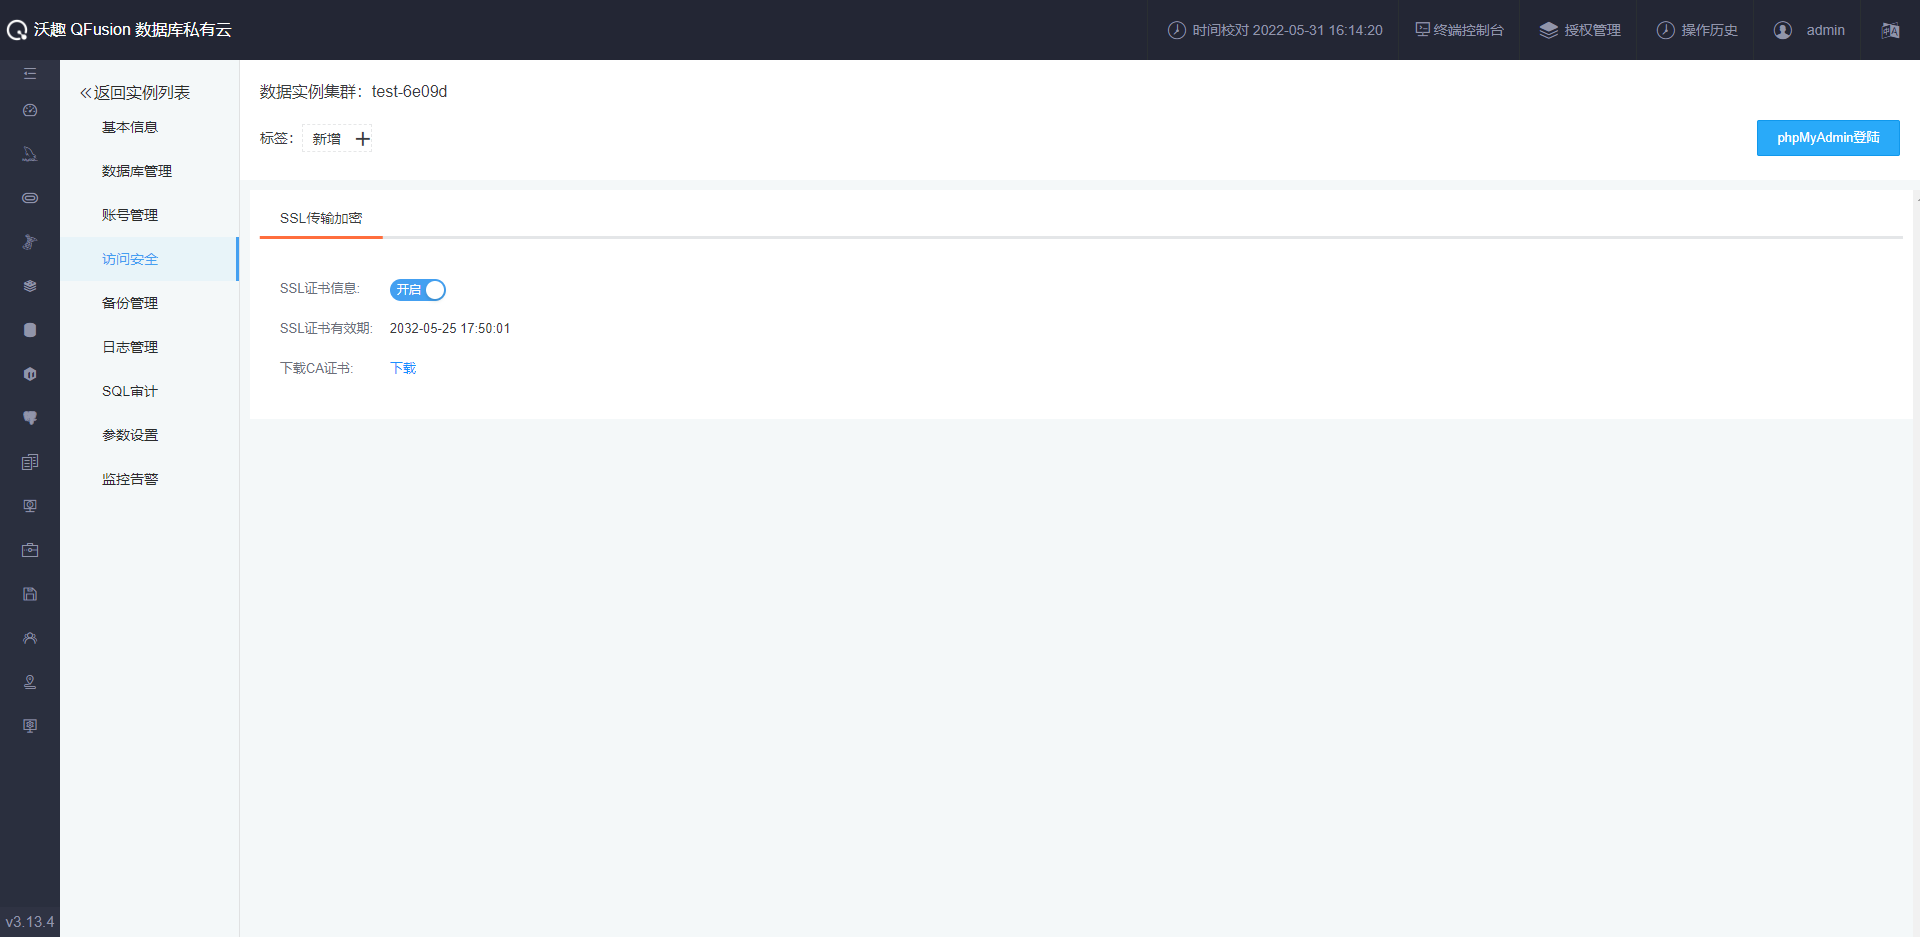Open the Oracle ring icon in sidebar
Image resolution: width=1920 pixels, height=937 pixels.
point(30,198)
